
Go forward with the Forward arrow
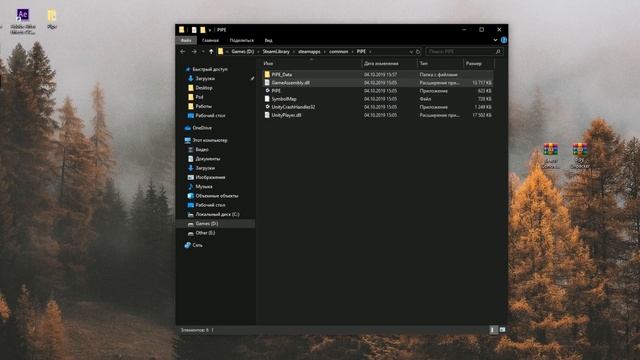point(194,52)
